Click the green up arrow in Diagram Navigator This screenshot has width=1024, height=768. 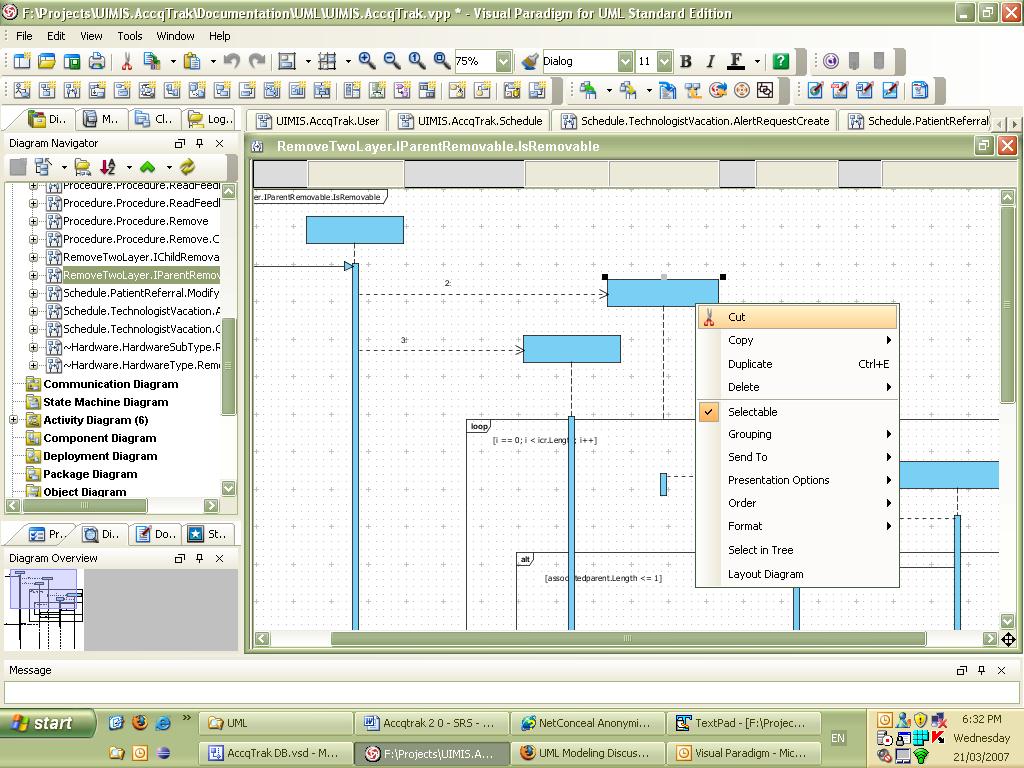coord(148,167)
